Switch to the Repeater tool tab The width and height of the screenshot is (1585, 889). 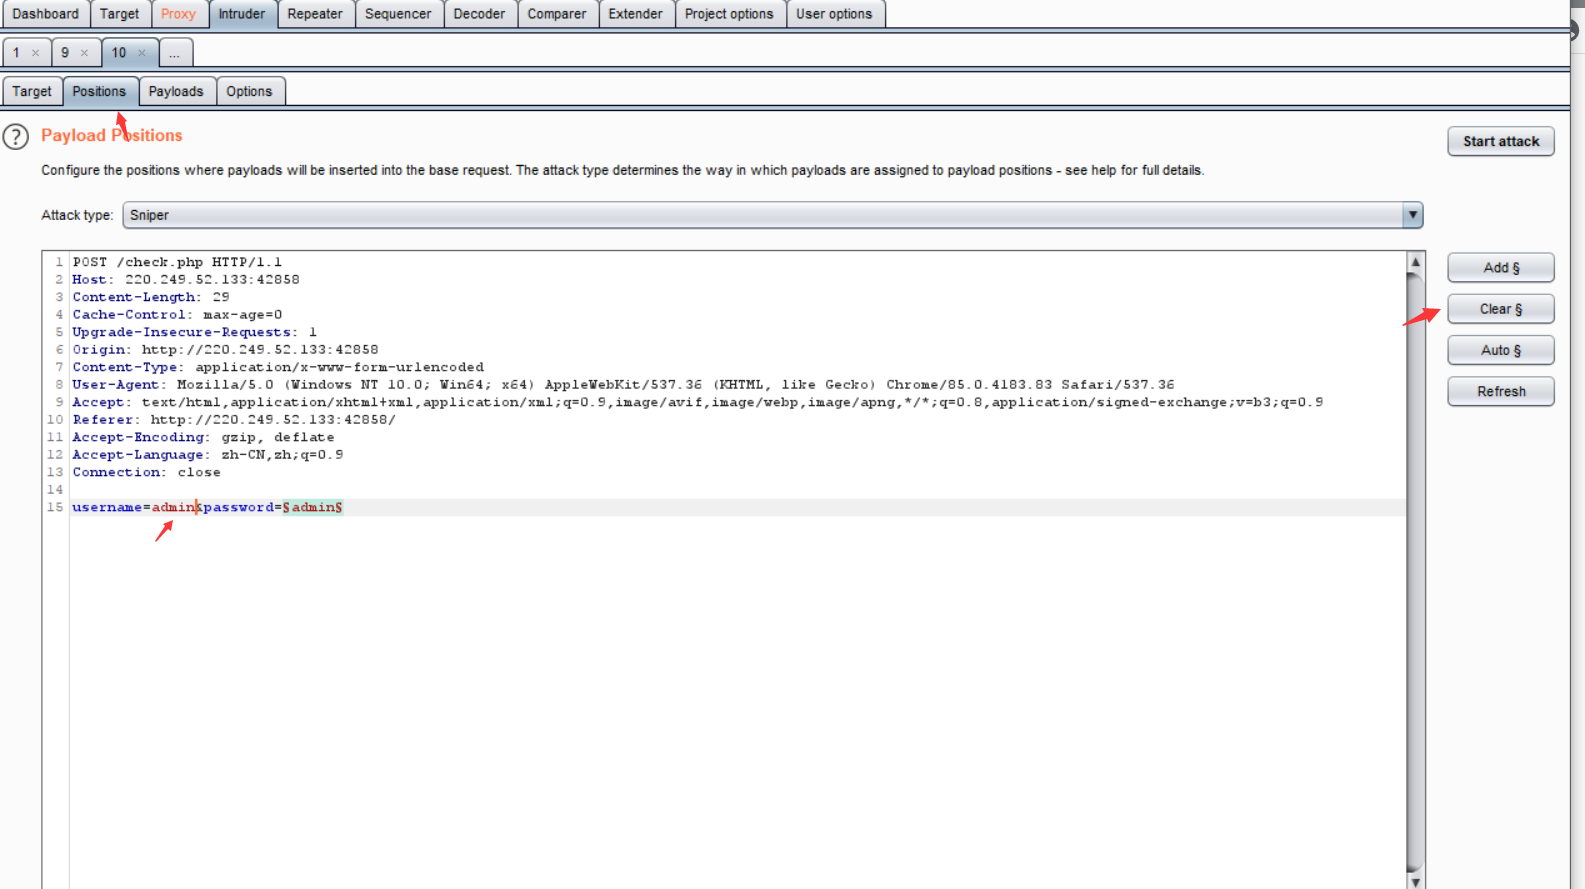click(315, 14)
